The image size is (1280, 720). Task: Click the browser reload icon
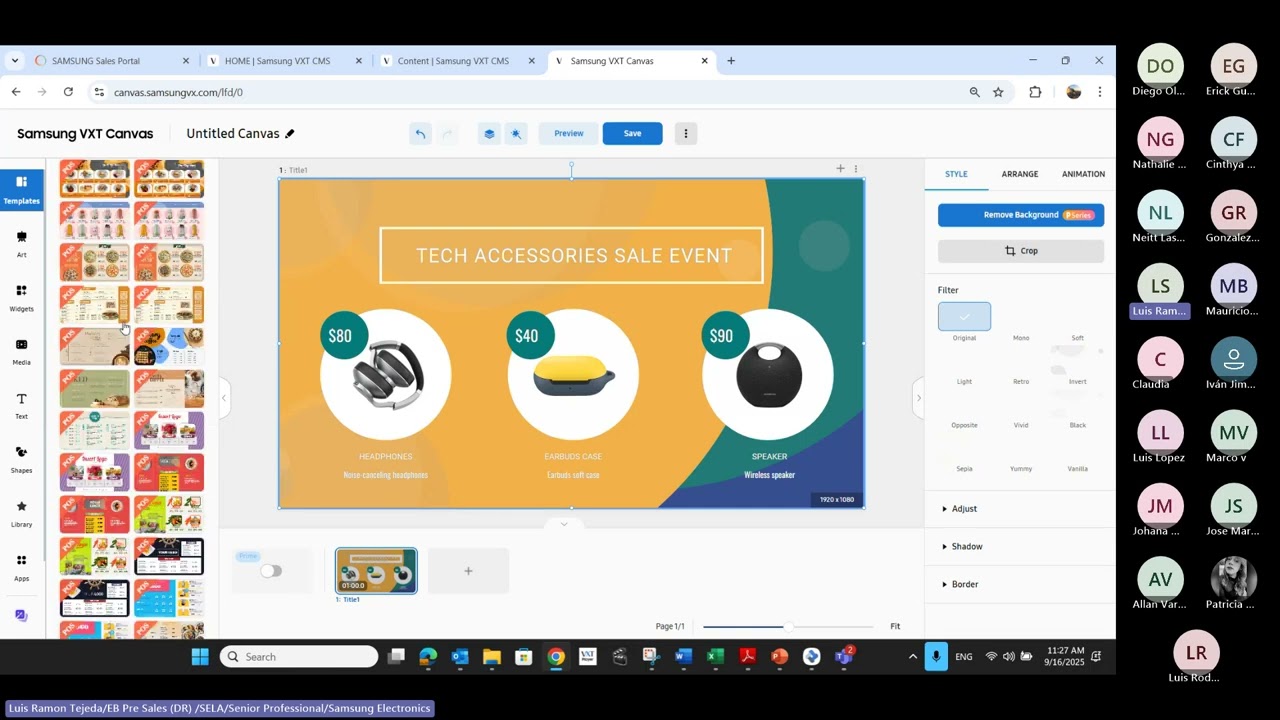68,91
